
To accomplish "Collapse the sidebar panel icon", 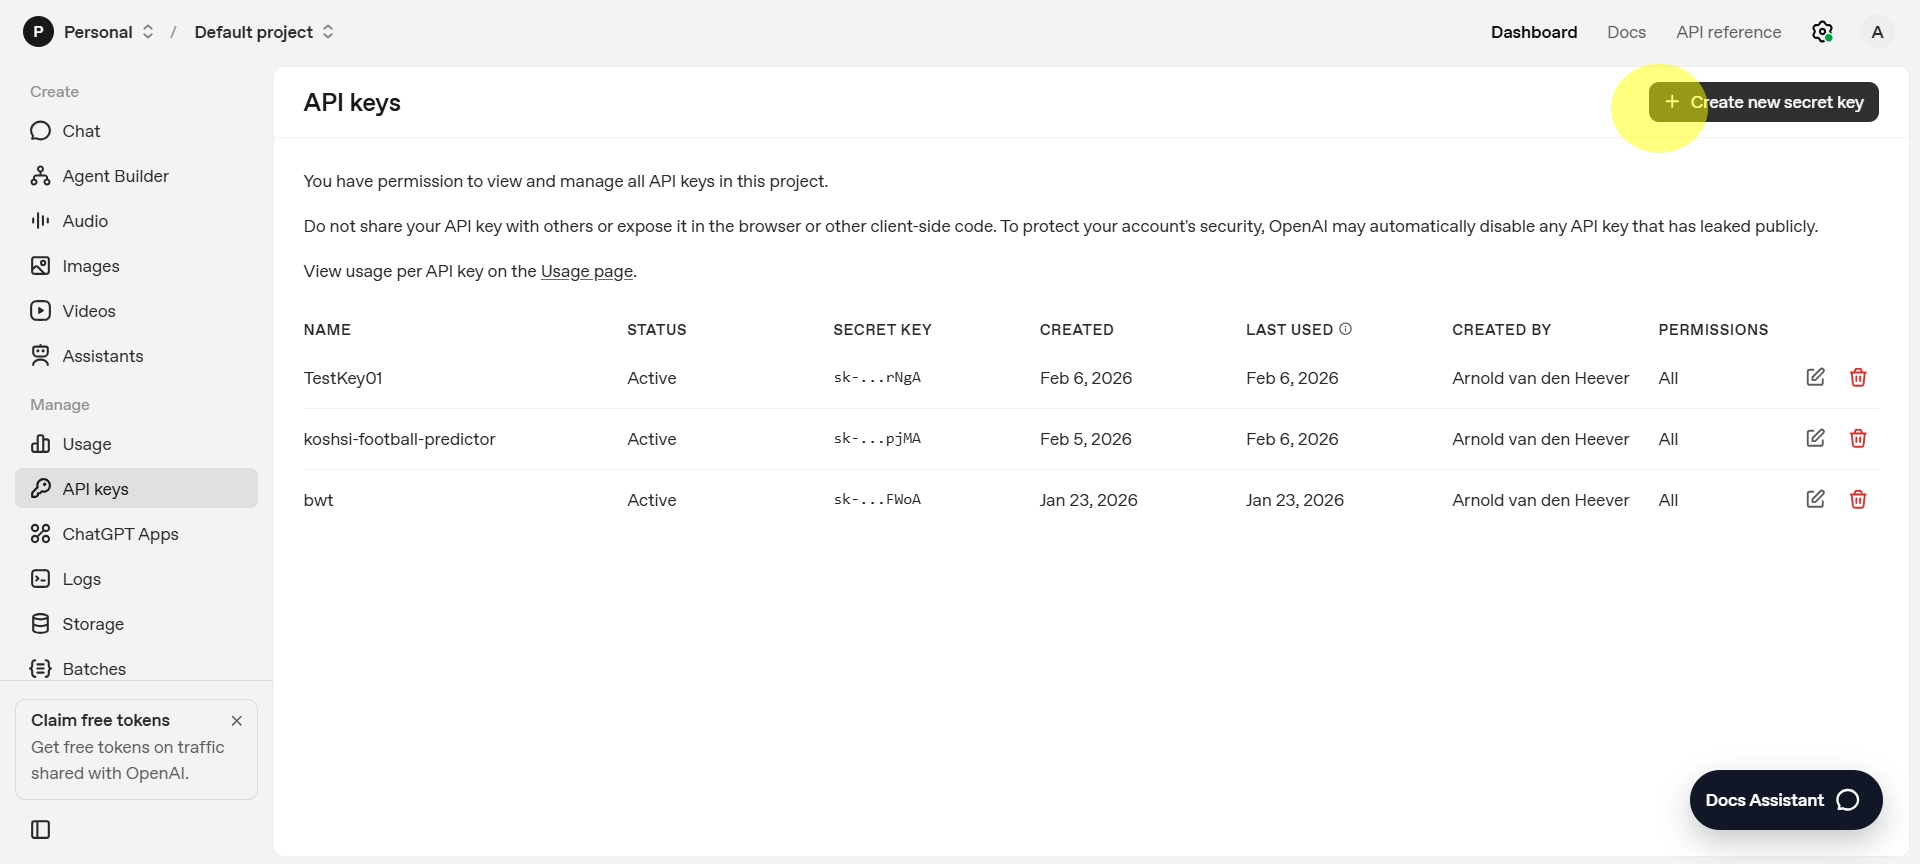I will click(41, 830).
